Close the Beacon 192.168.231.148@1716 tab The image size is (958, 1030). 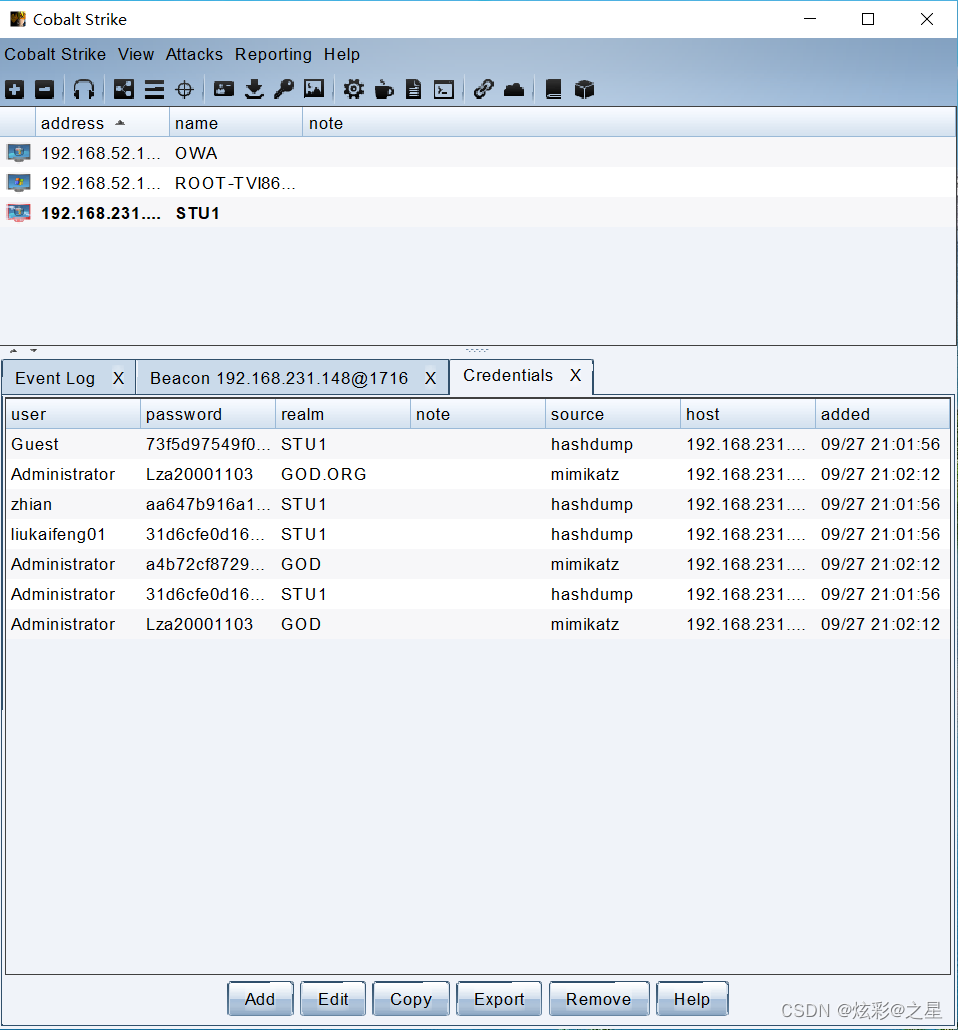click(430, 378)
